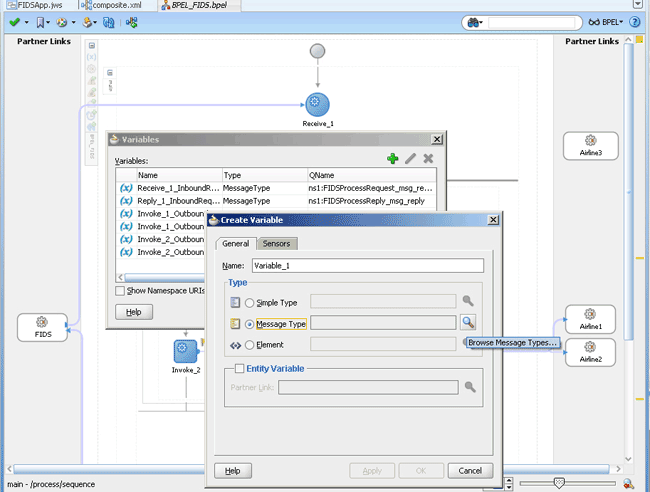Sort variables by the Name column header

[x=179, y=175]
